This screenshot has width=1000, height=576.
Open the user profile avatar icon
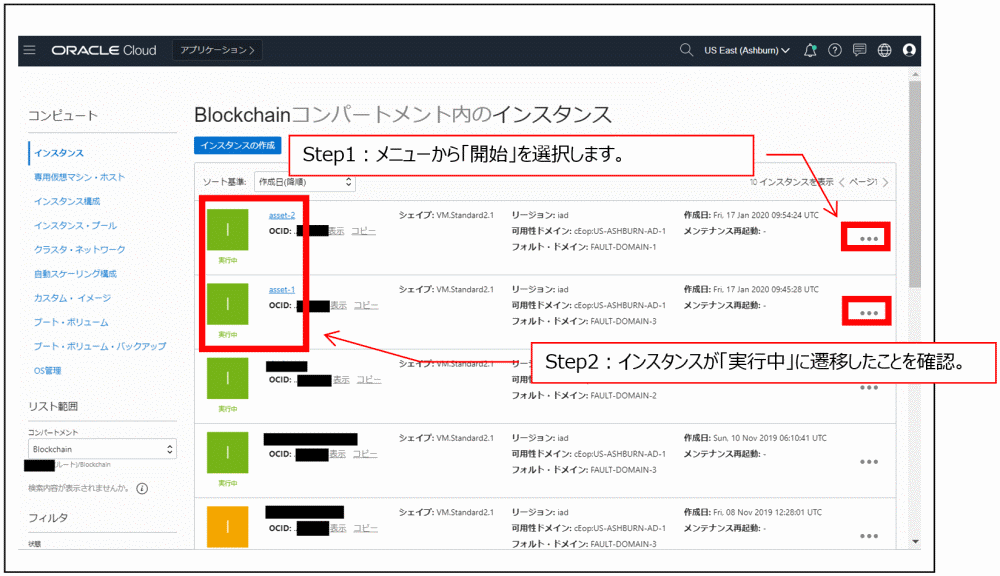pyautogui.click(x=909, y=50)
